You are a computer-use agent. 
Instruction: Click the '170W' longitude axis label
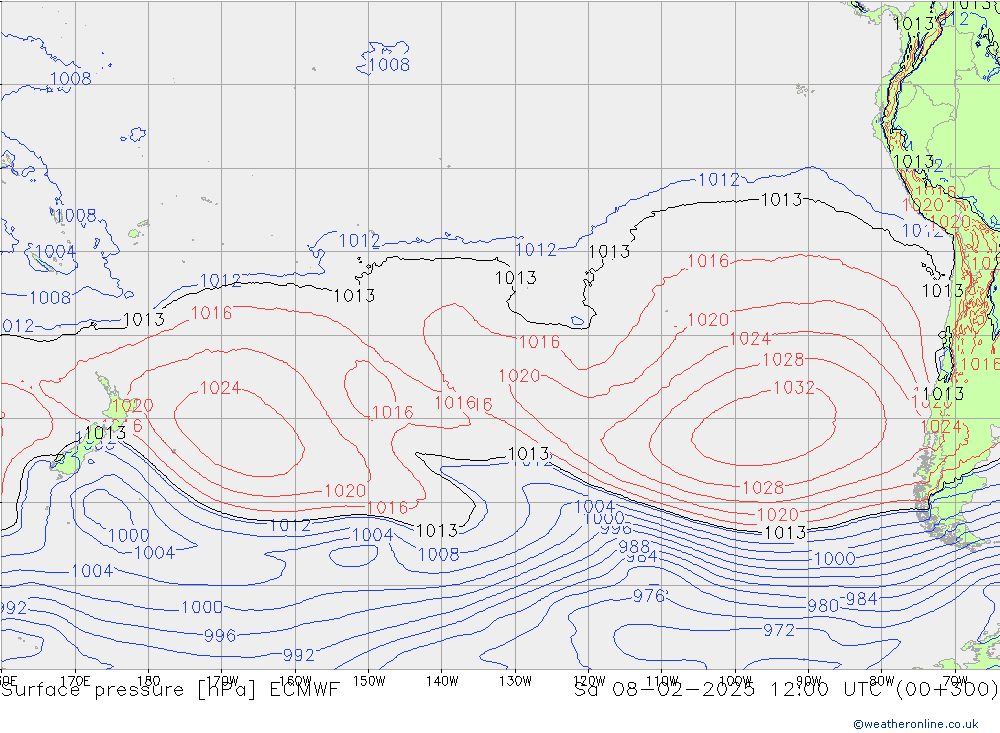(x=223, y=681)
